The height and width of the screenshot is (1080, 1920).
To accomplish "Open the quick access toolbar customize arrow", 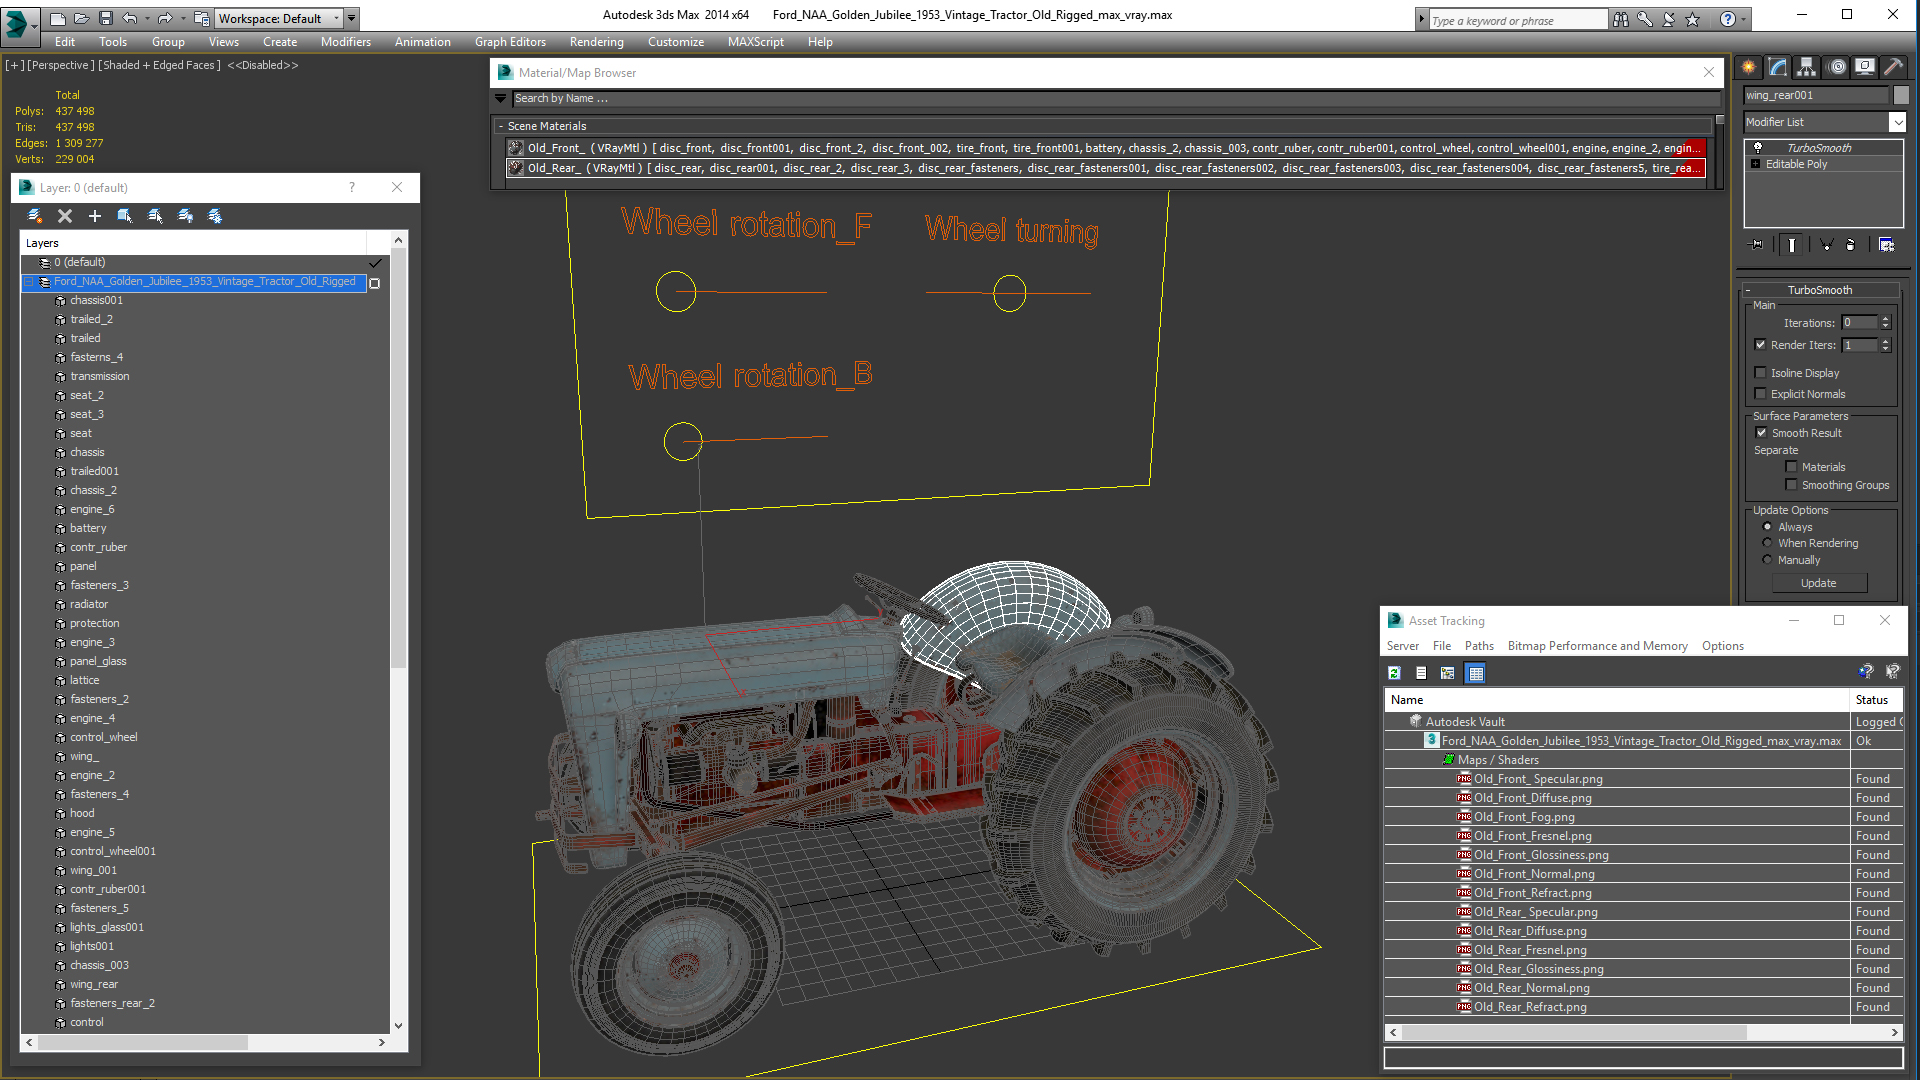I will coord(351,18).
